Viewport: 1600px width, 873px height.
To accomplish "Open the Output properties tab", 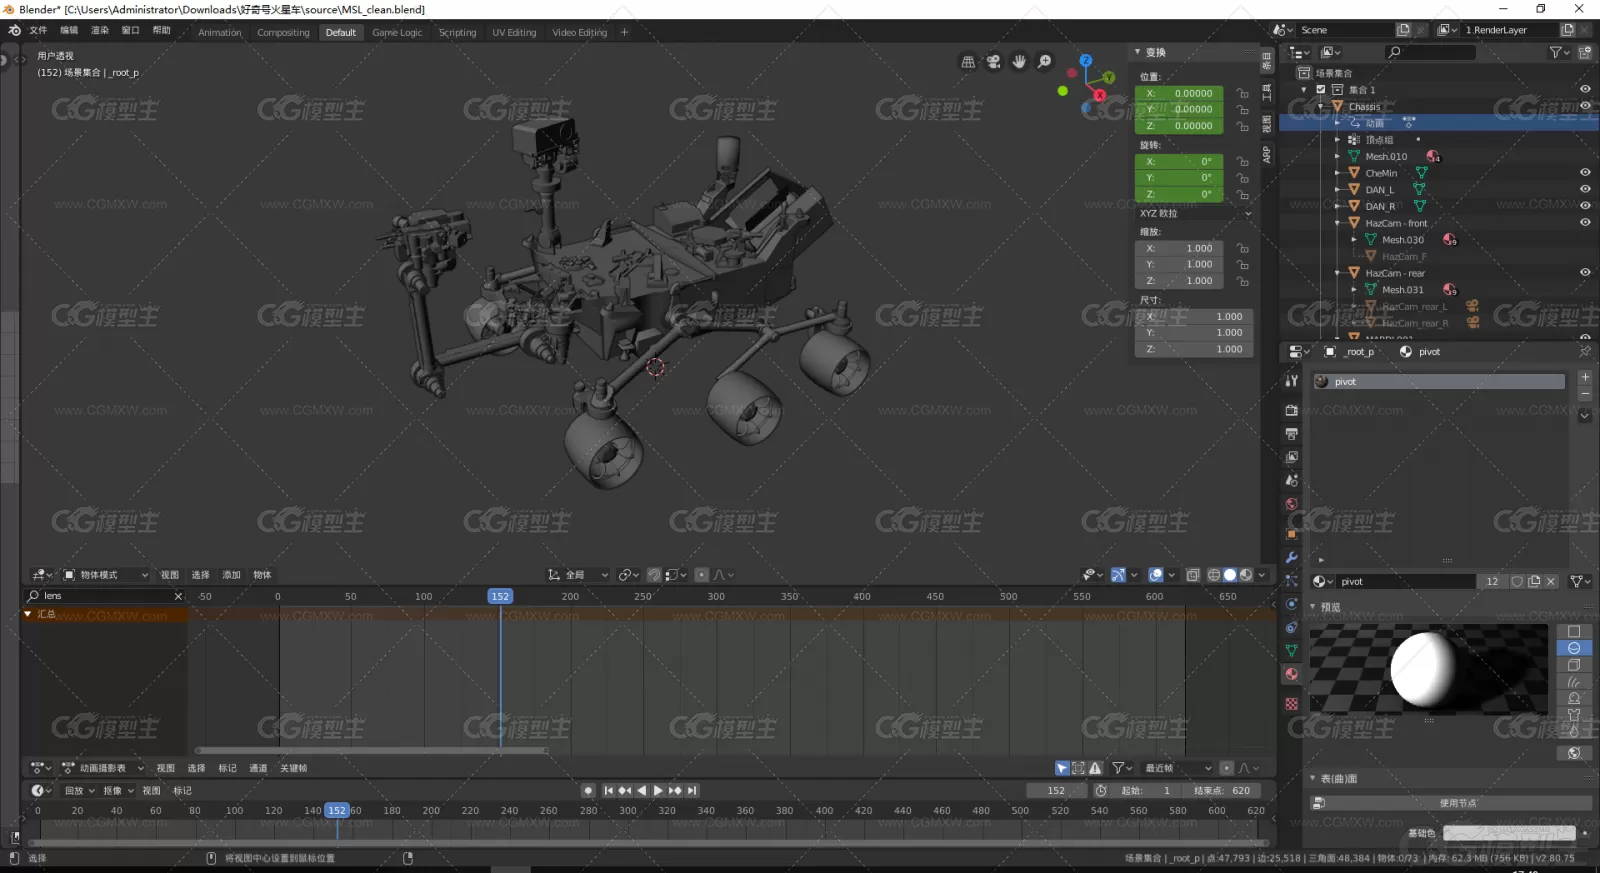I will [1292, 434].
